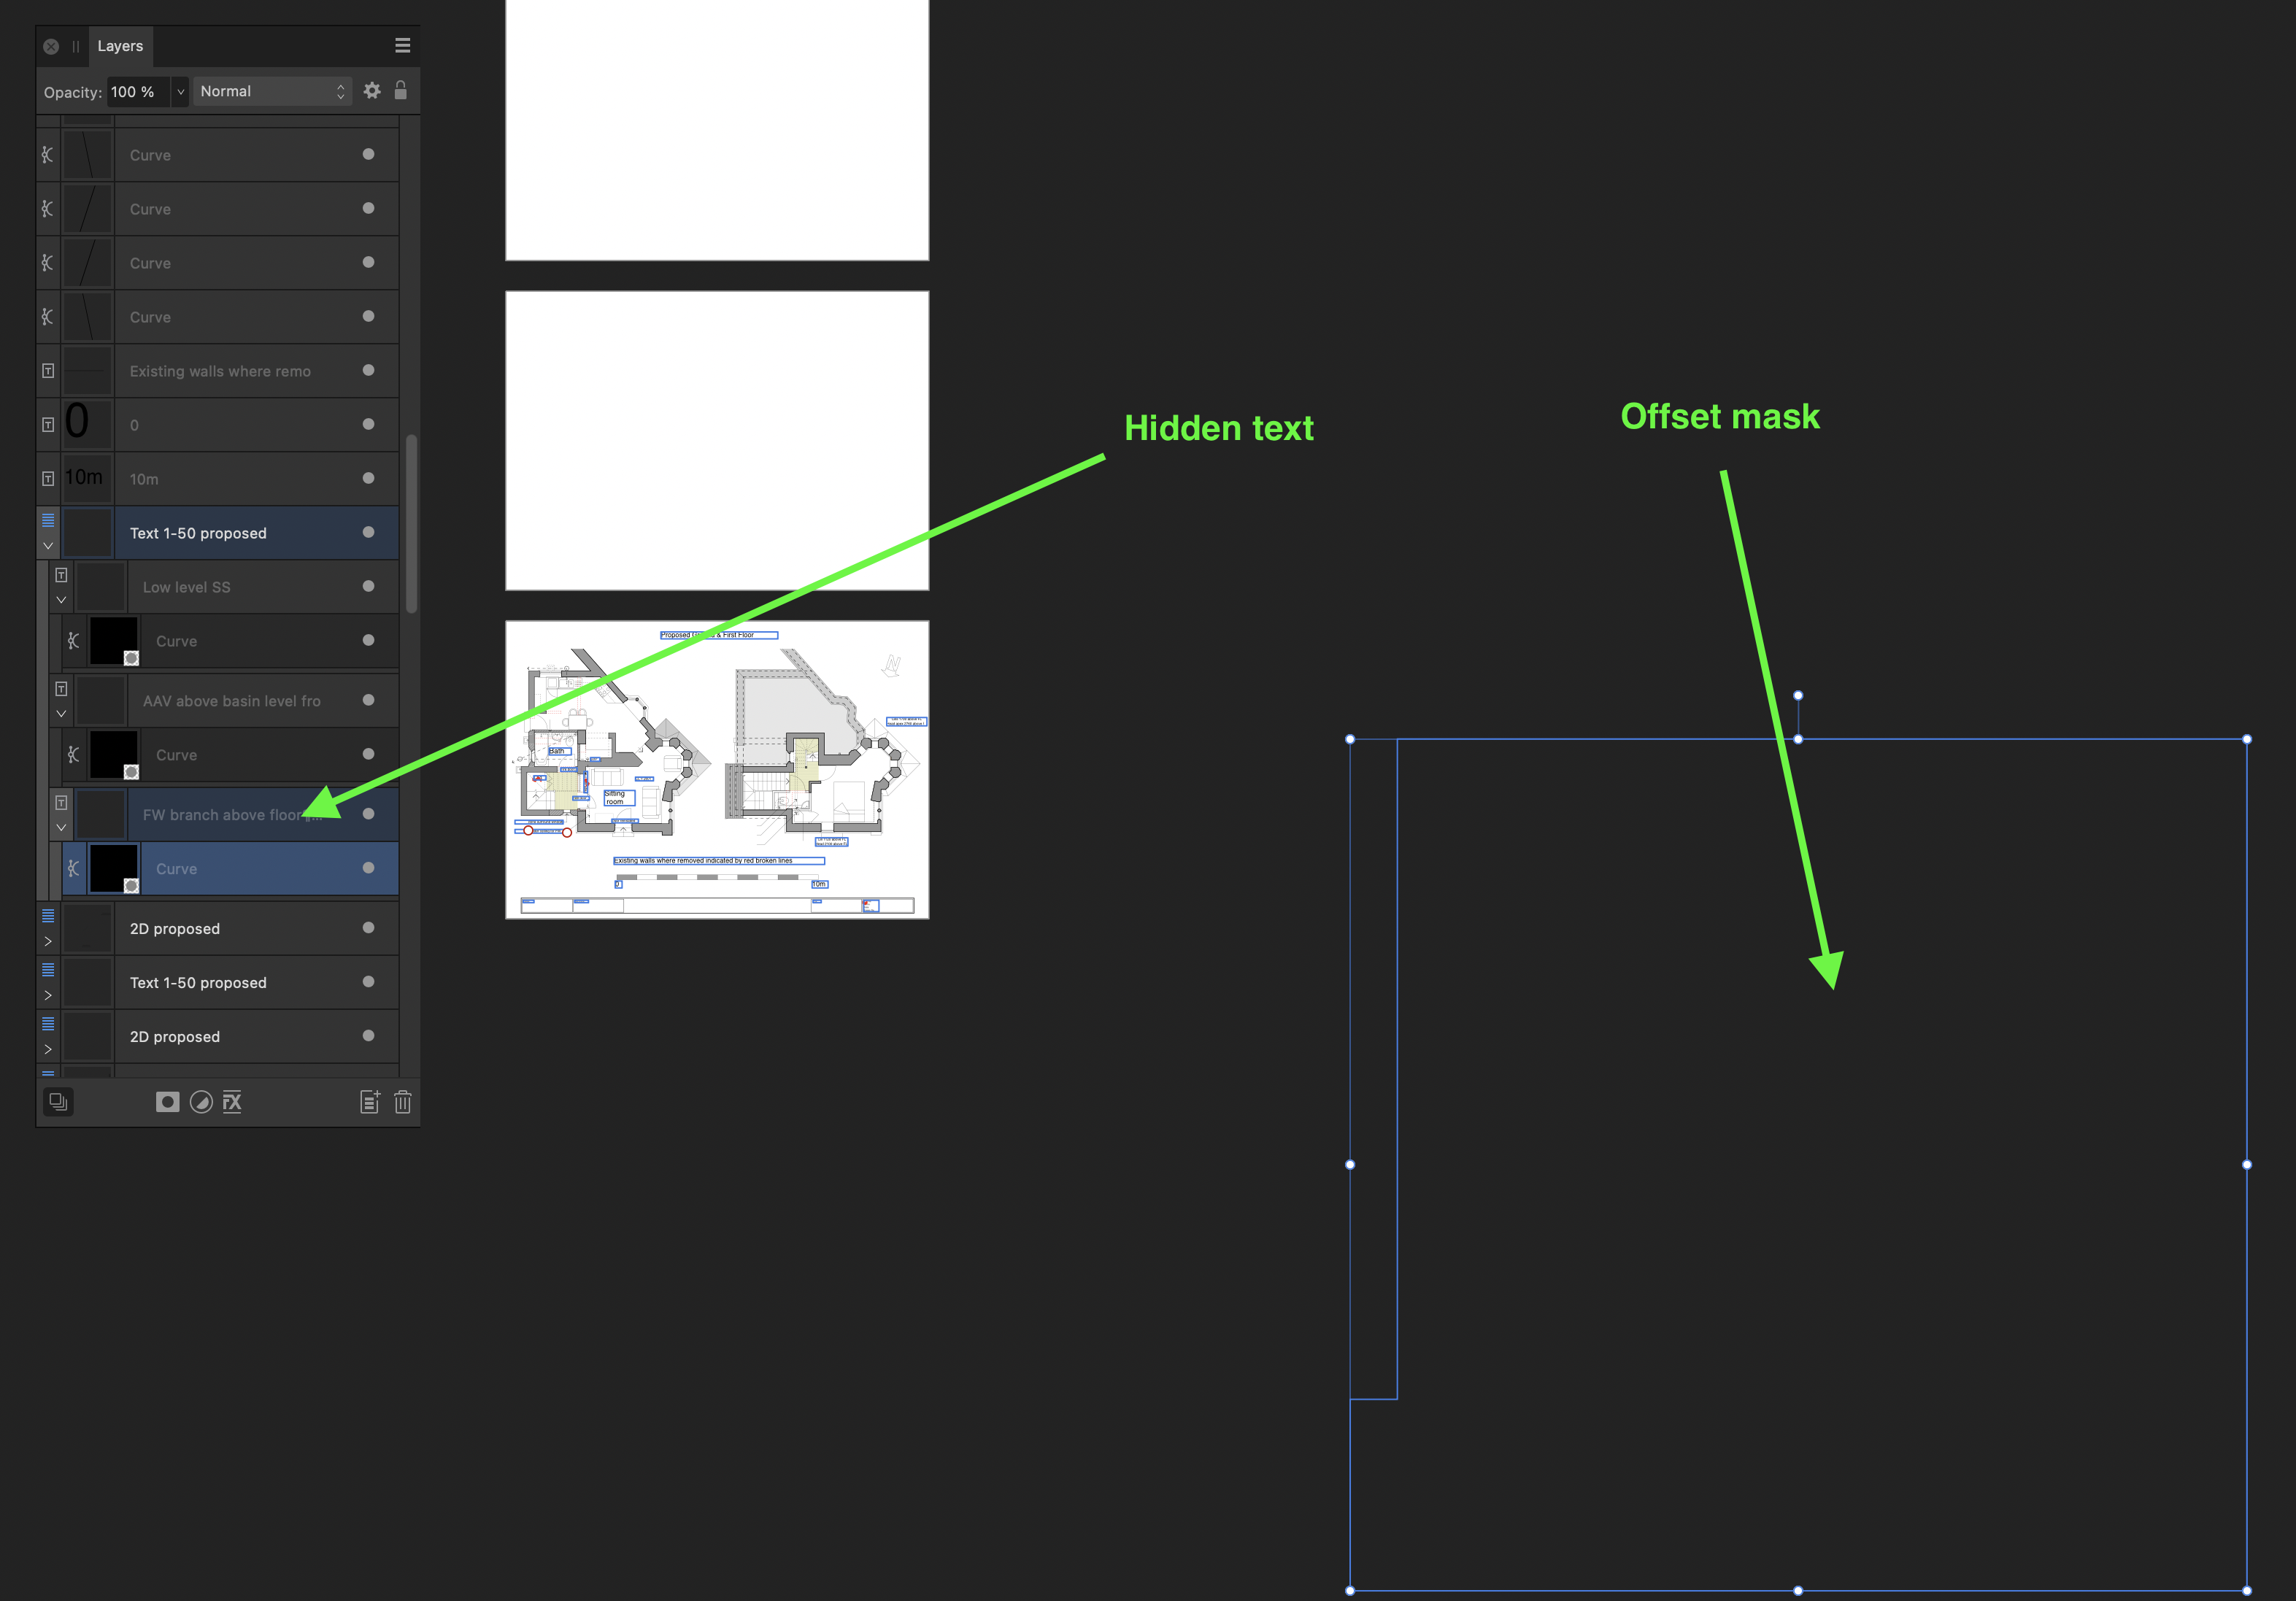Click the padlock icon to lock layer

pos(401,90)
